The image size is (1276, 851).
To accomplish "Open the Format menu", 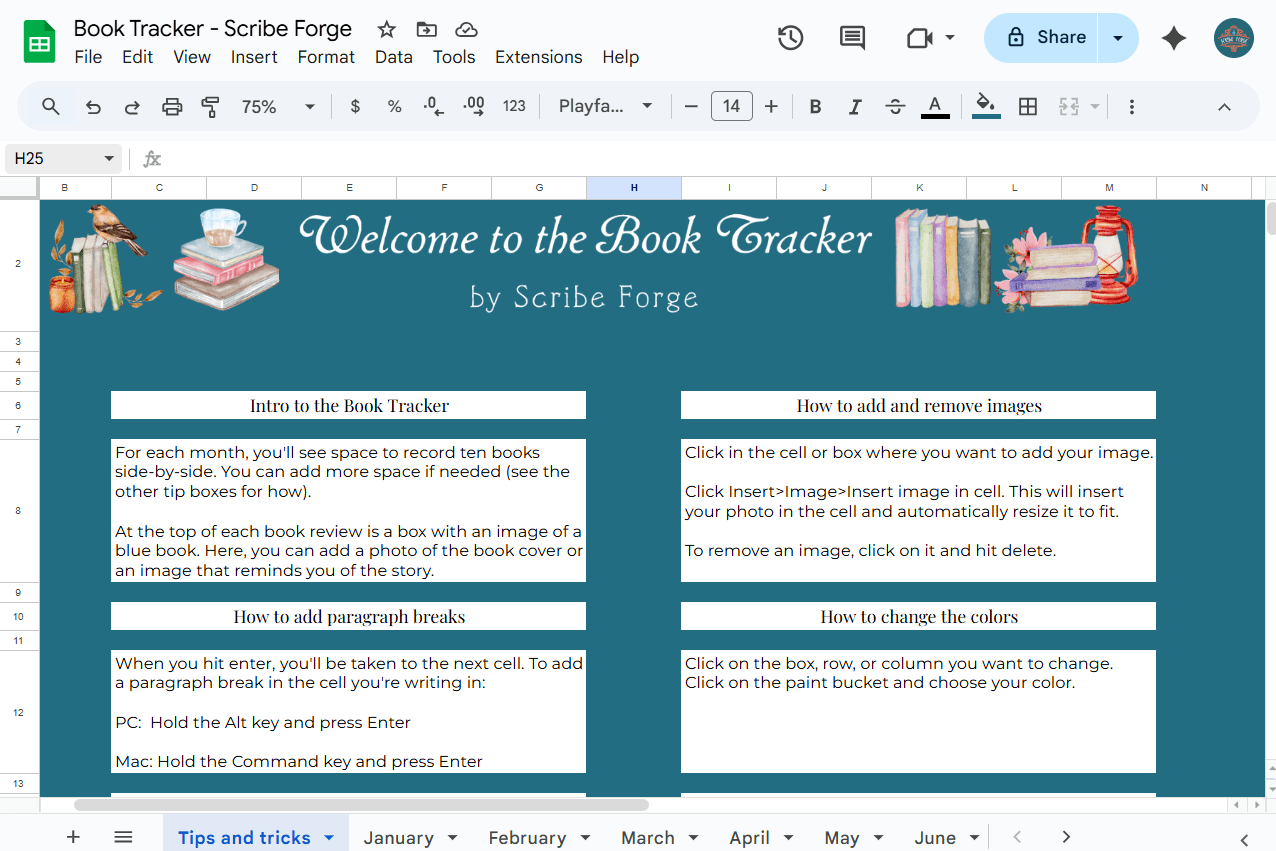I will 325,57.
